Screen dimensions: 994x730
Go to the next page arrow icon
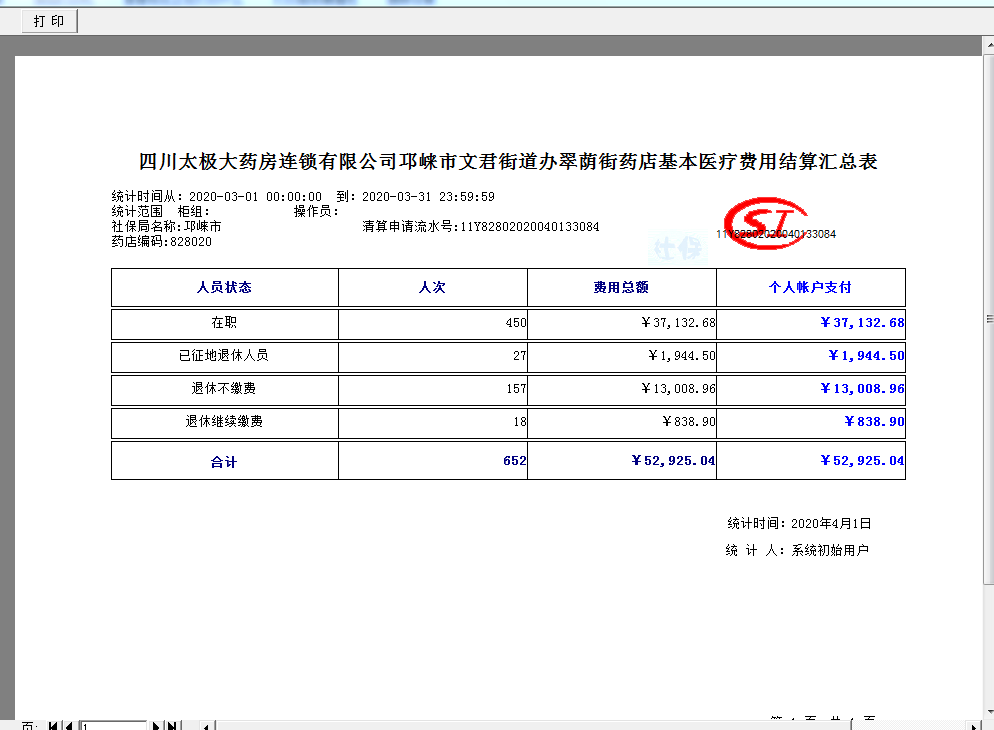point(155,726)
